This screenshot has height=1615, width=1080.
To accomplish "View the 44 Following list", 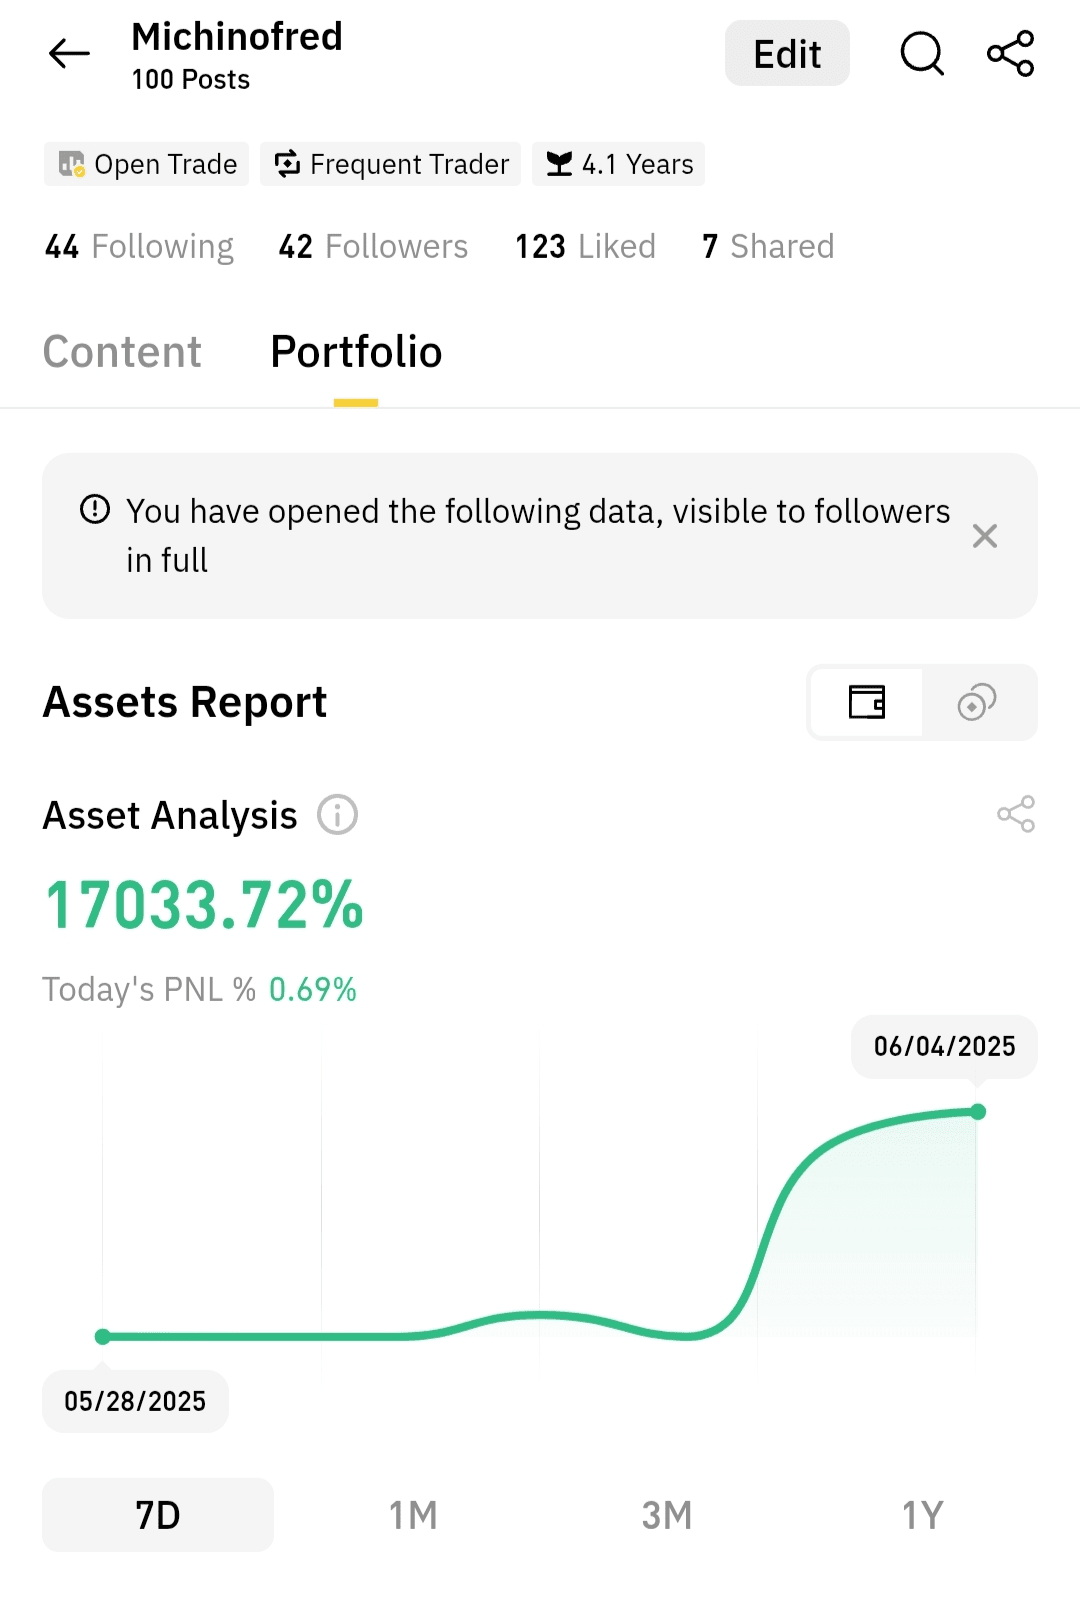I will [139, 247].
